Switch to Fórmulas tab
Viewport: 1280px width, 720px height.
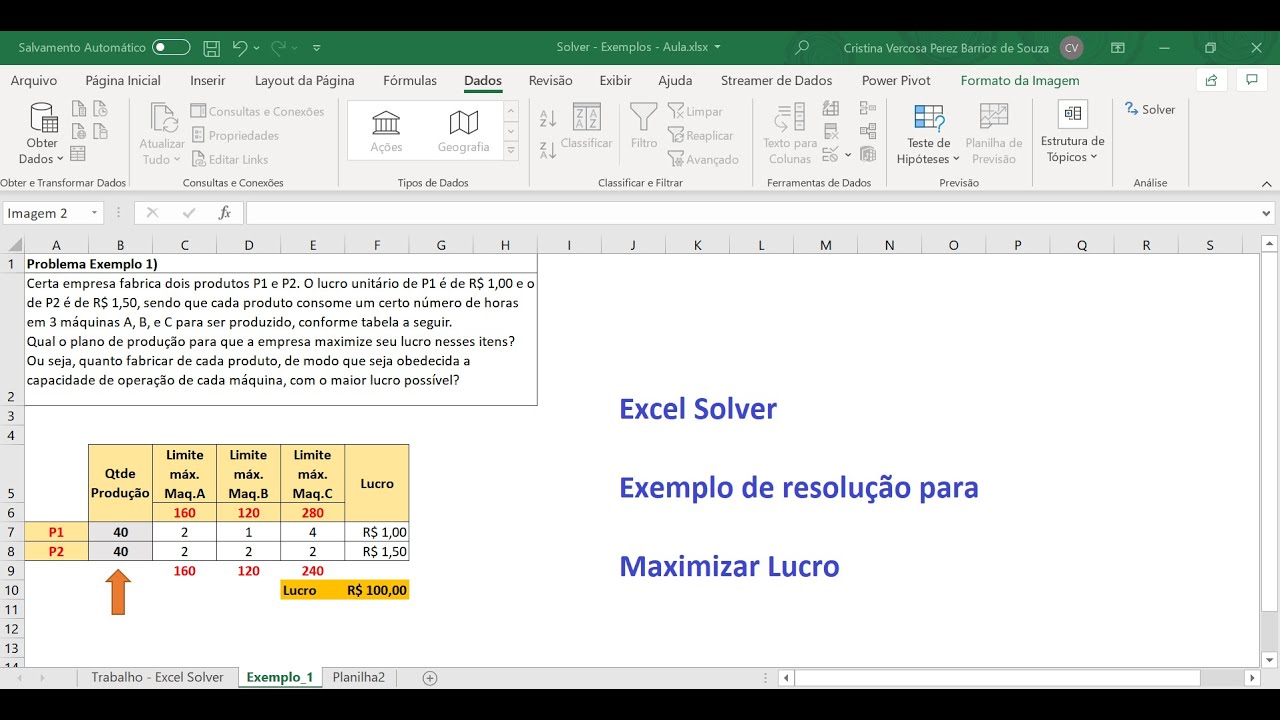coord(410,81)
